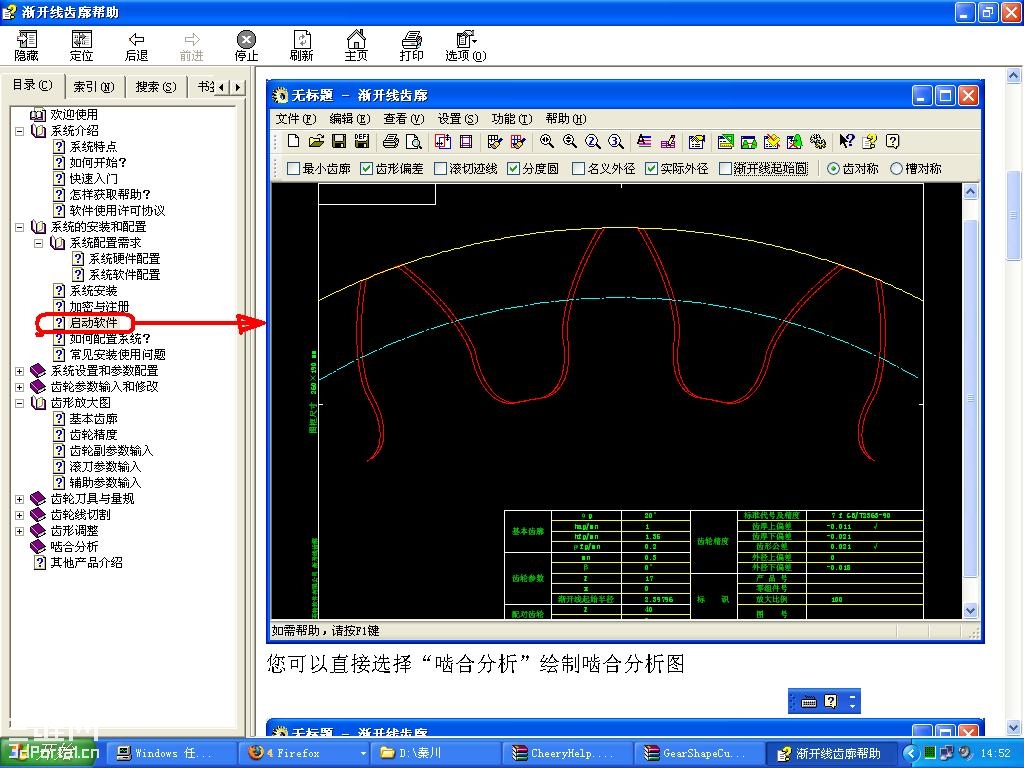This screenshot has width=1024, height=768.
Task: Click the gears icon in 渐开线齿廓 toolbar
Action: [x=818, y=141]
